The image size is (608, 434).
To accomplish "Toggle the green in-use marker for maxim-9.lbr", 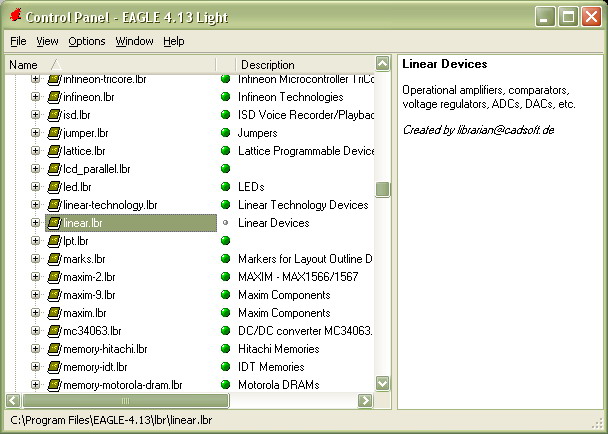I will tap(225, 294).
